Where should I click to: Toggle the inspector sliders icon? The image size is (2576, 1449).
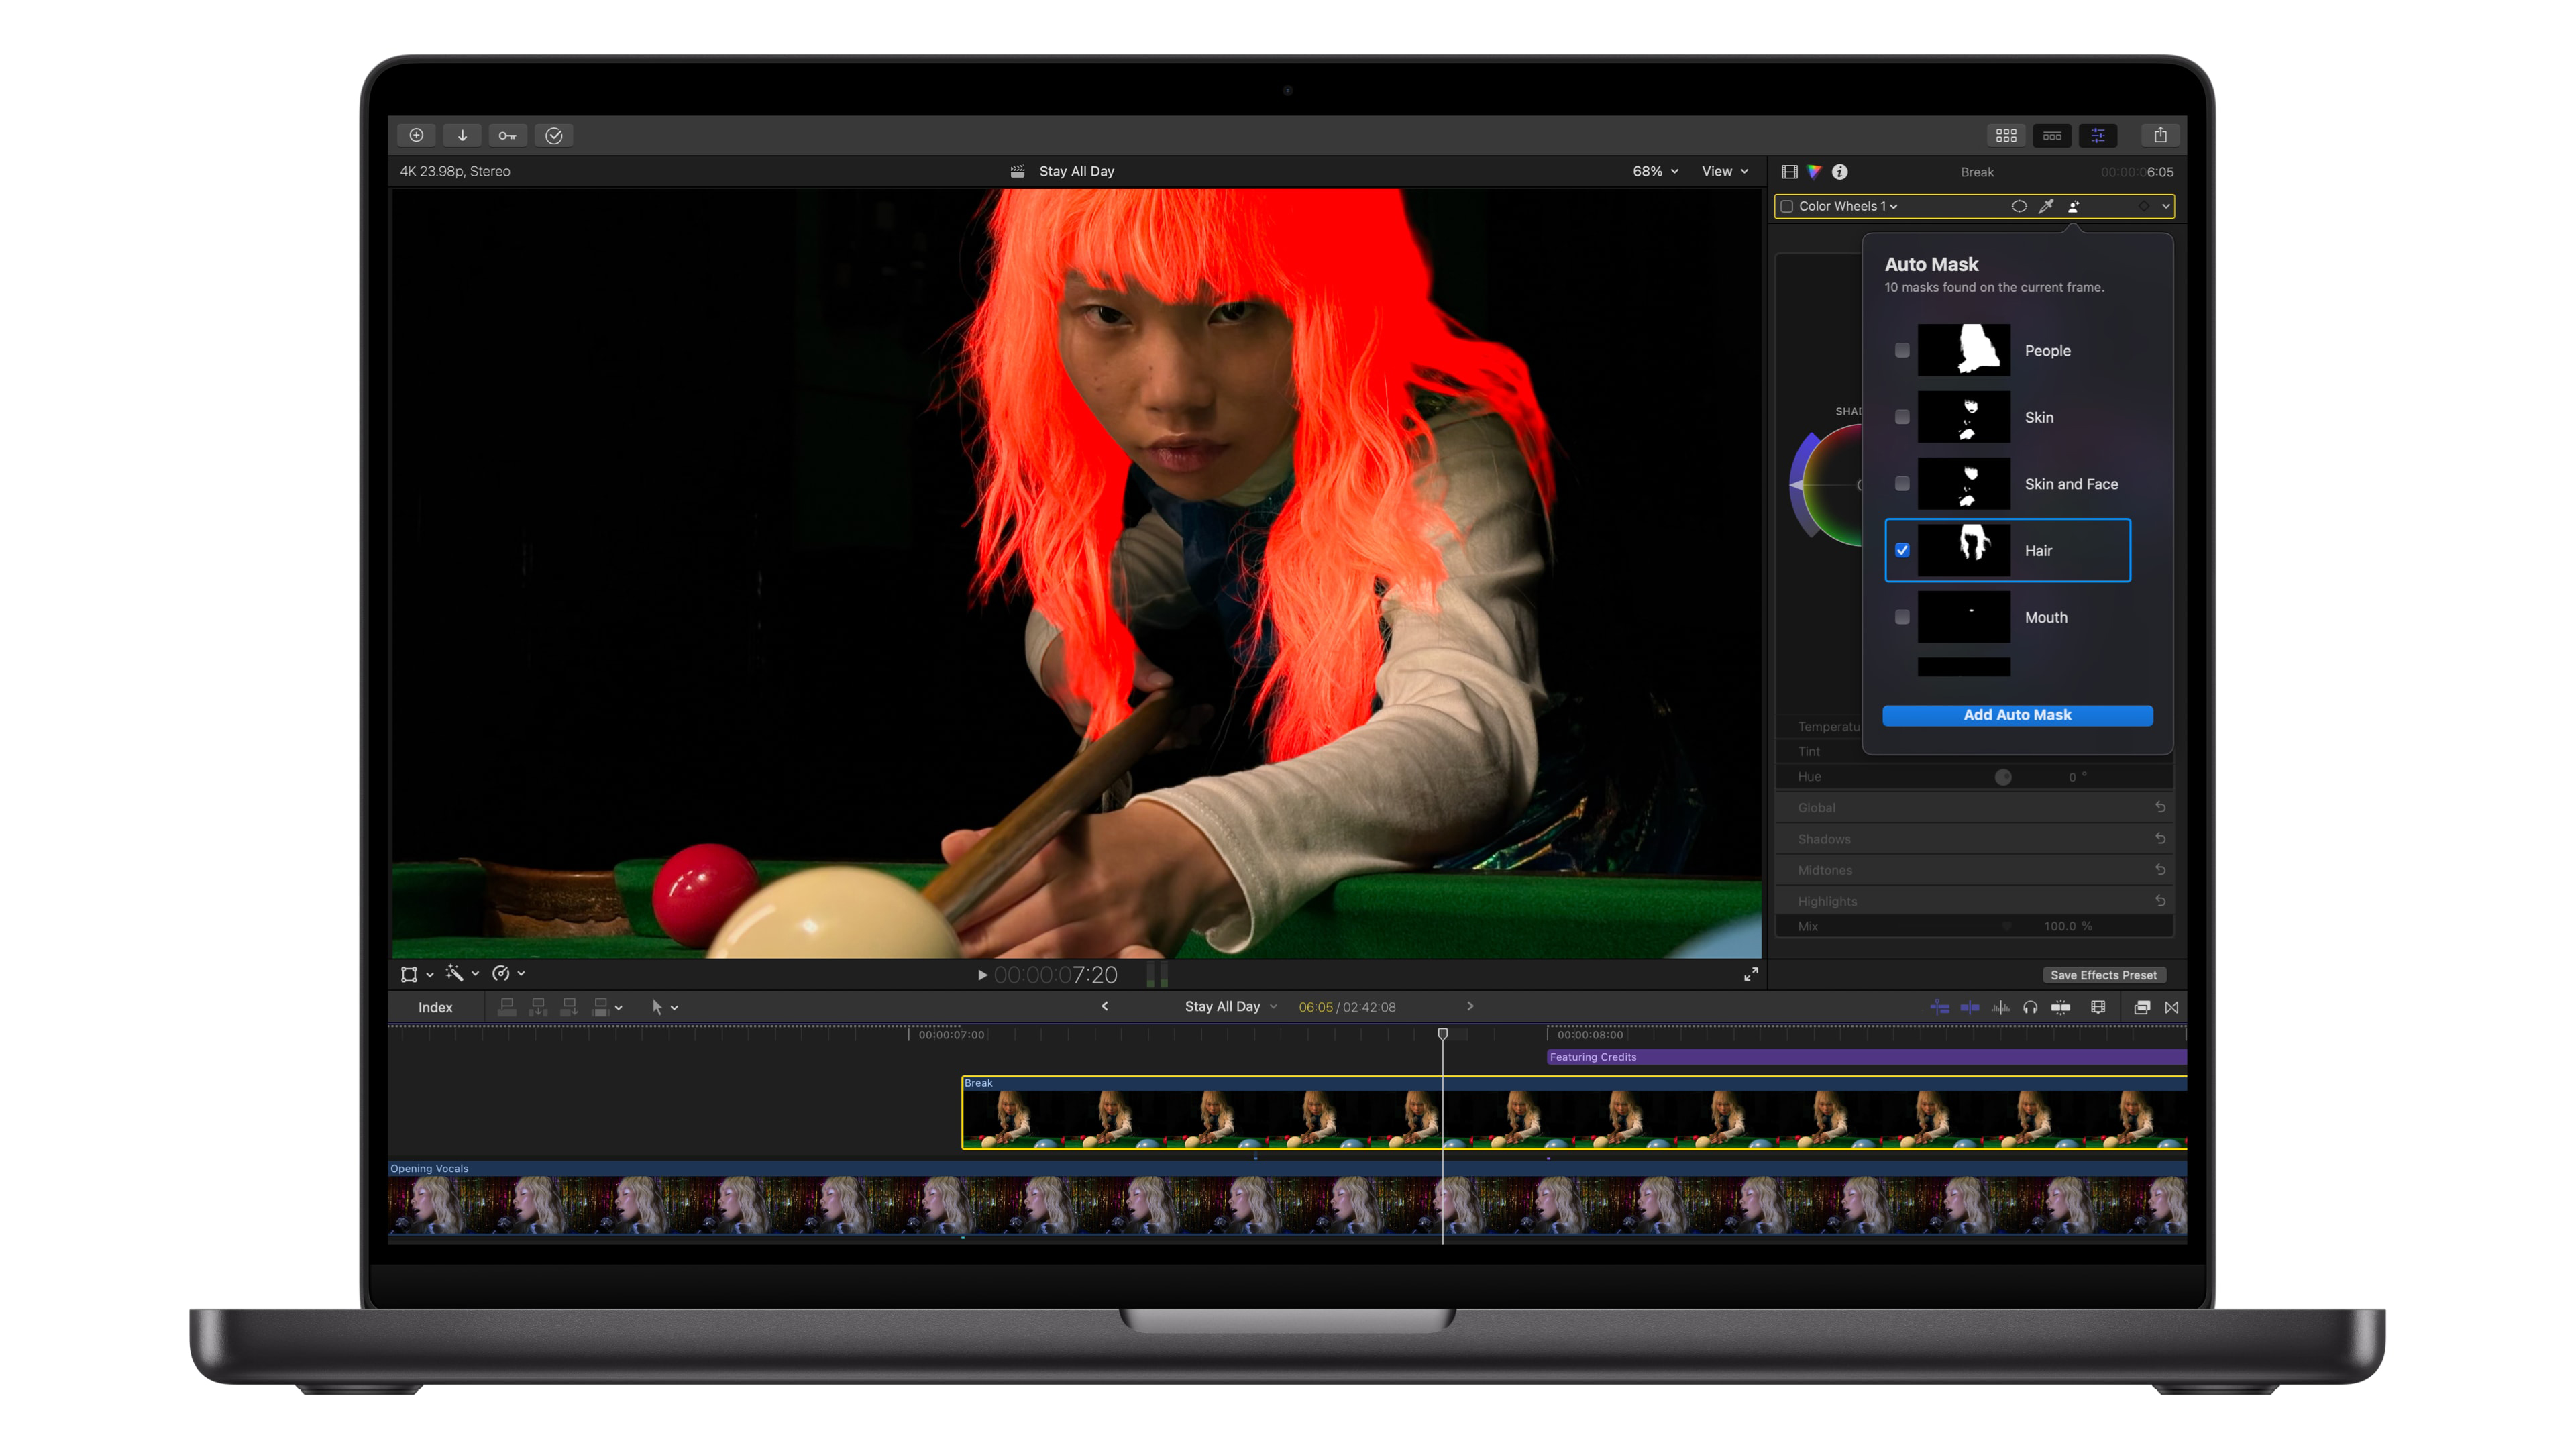(2098, 135)
